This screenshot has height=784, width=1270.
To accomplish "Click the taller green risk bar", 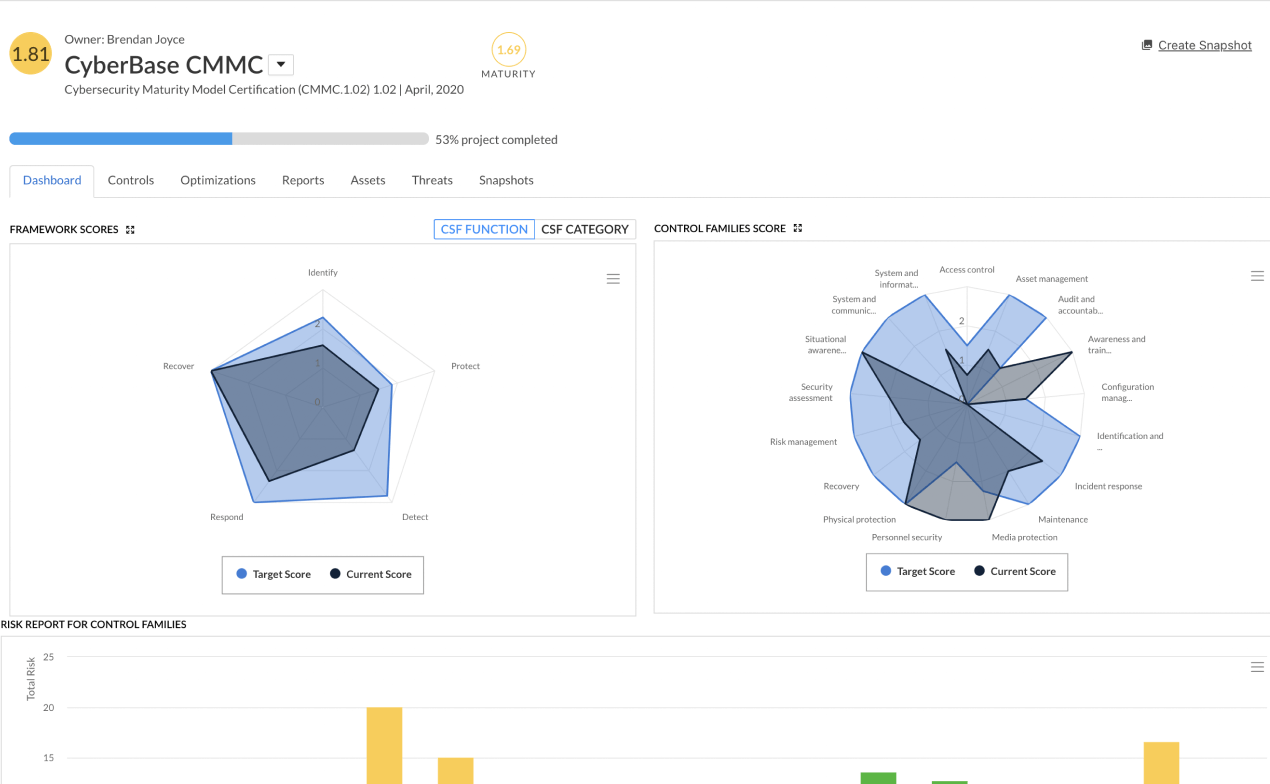I will 878,778.
